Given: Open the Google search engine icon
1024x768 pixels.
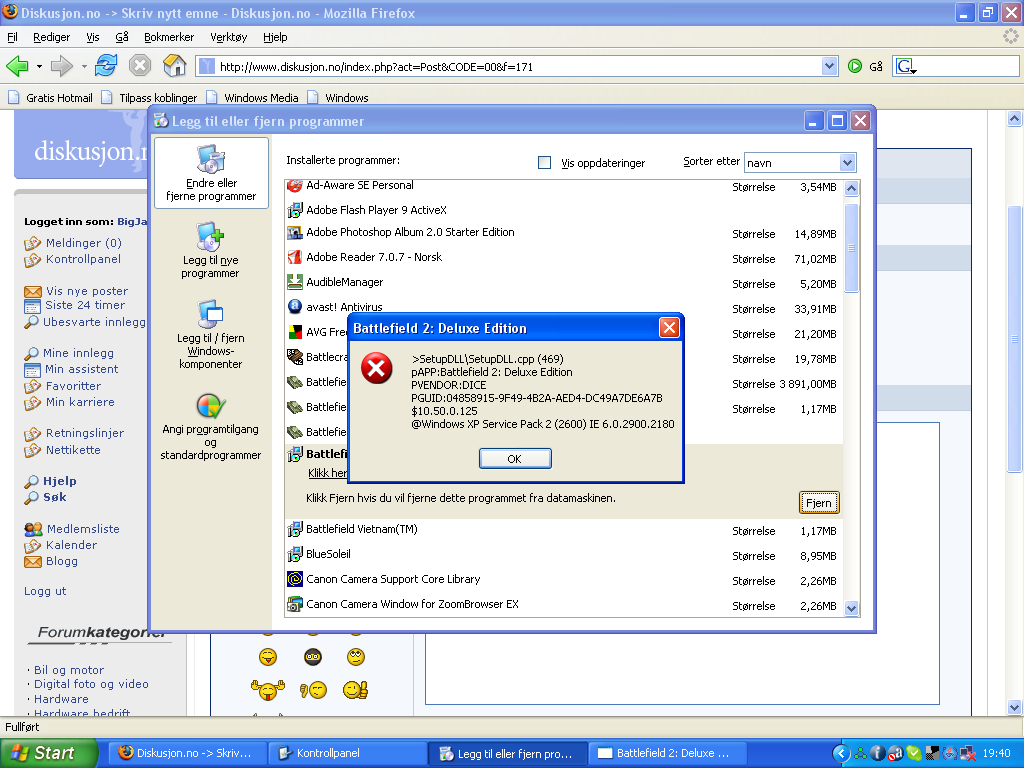Looking at the screenshot, I should pyautogui.click(x=905, y=66).
